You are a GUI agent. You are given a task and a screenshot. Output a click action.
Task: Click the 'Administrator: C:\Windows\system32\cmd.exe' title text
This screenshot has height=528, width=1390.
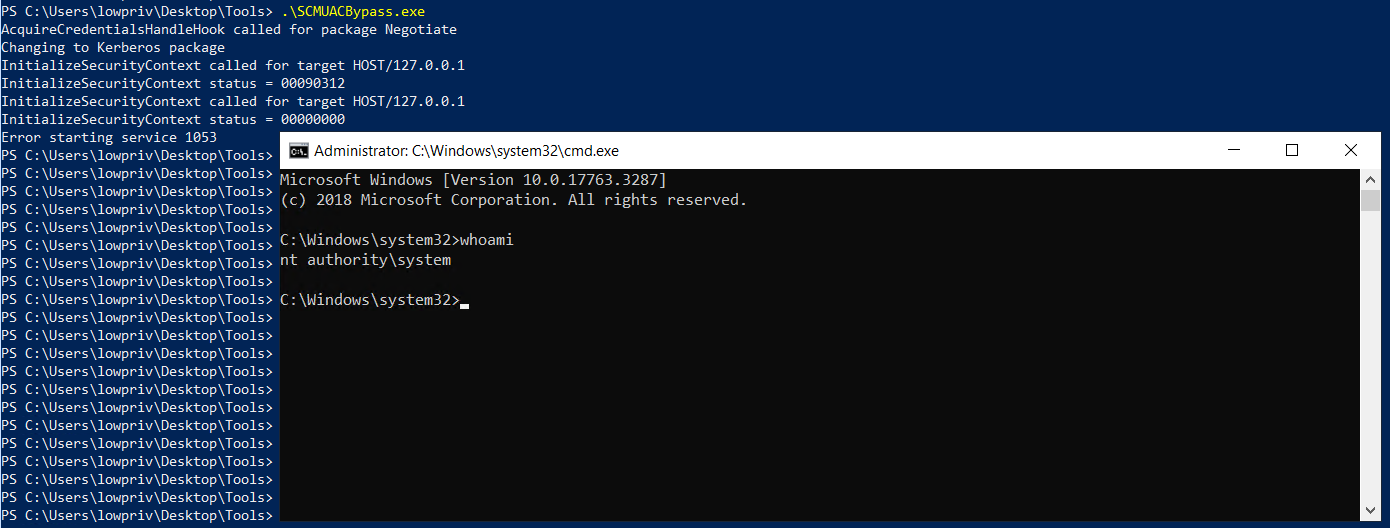pos(466,151)
